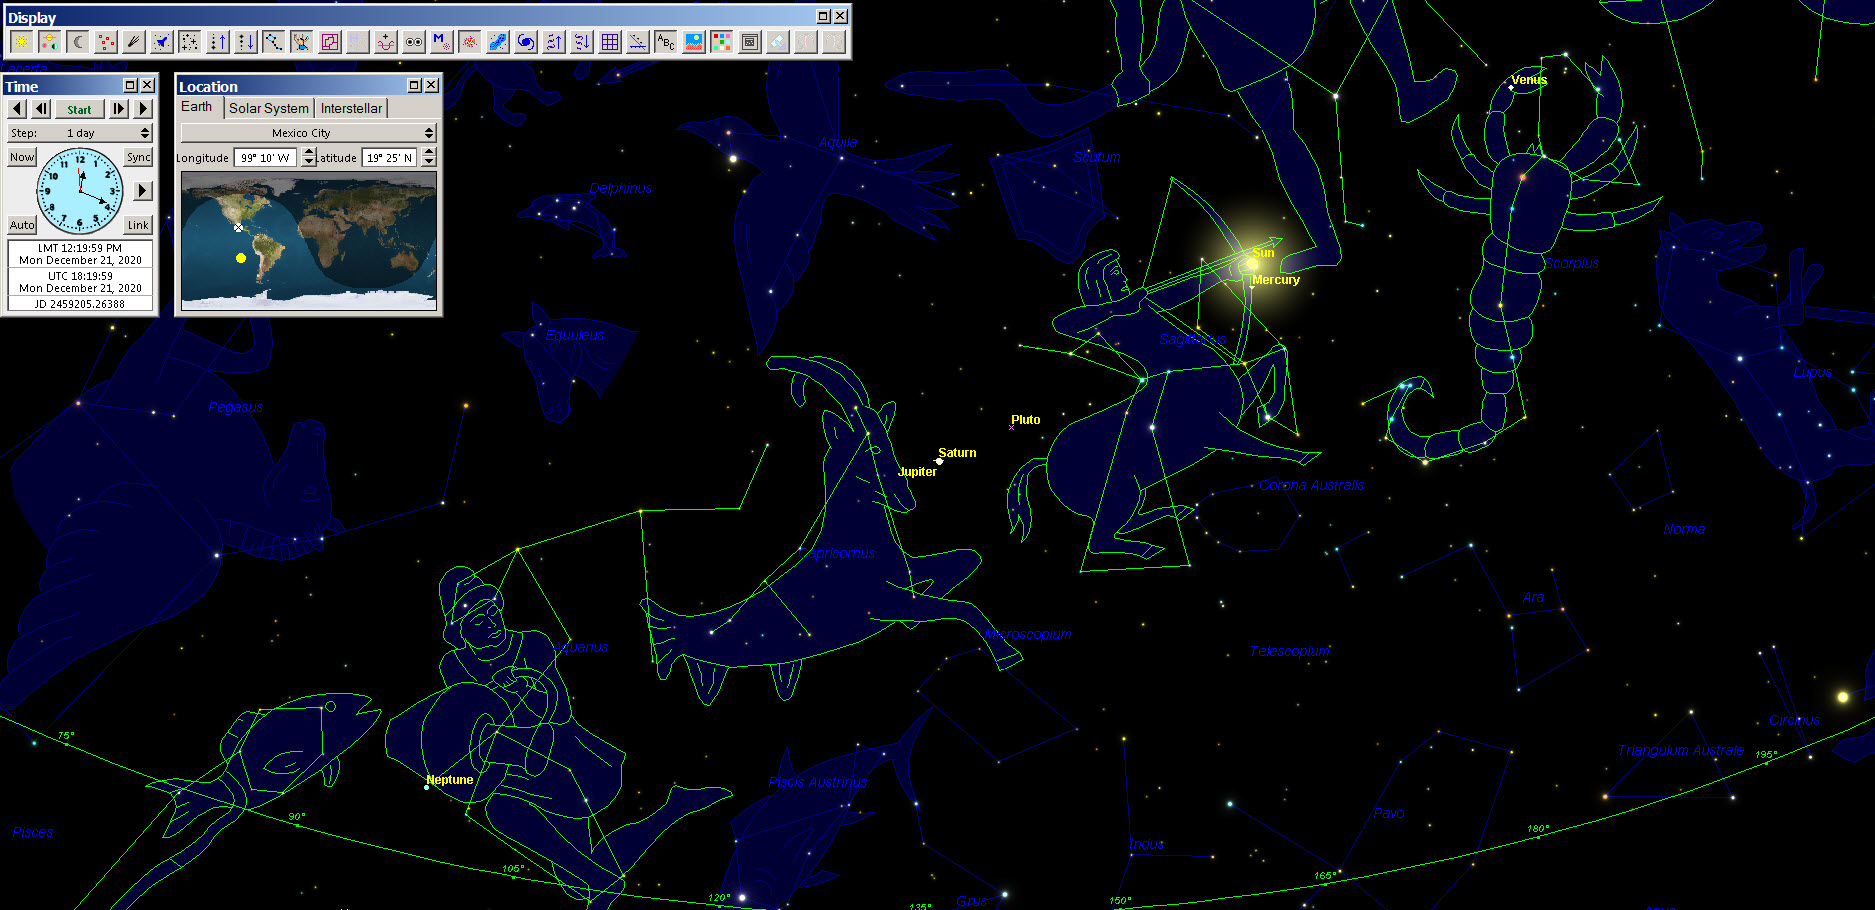Click the stars down-arrow icon

(x=245, y=42)
